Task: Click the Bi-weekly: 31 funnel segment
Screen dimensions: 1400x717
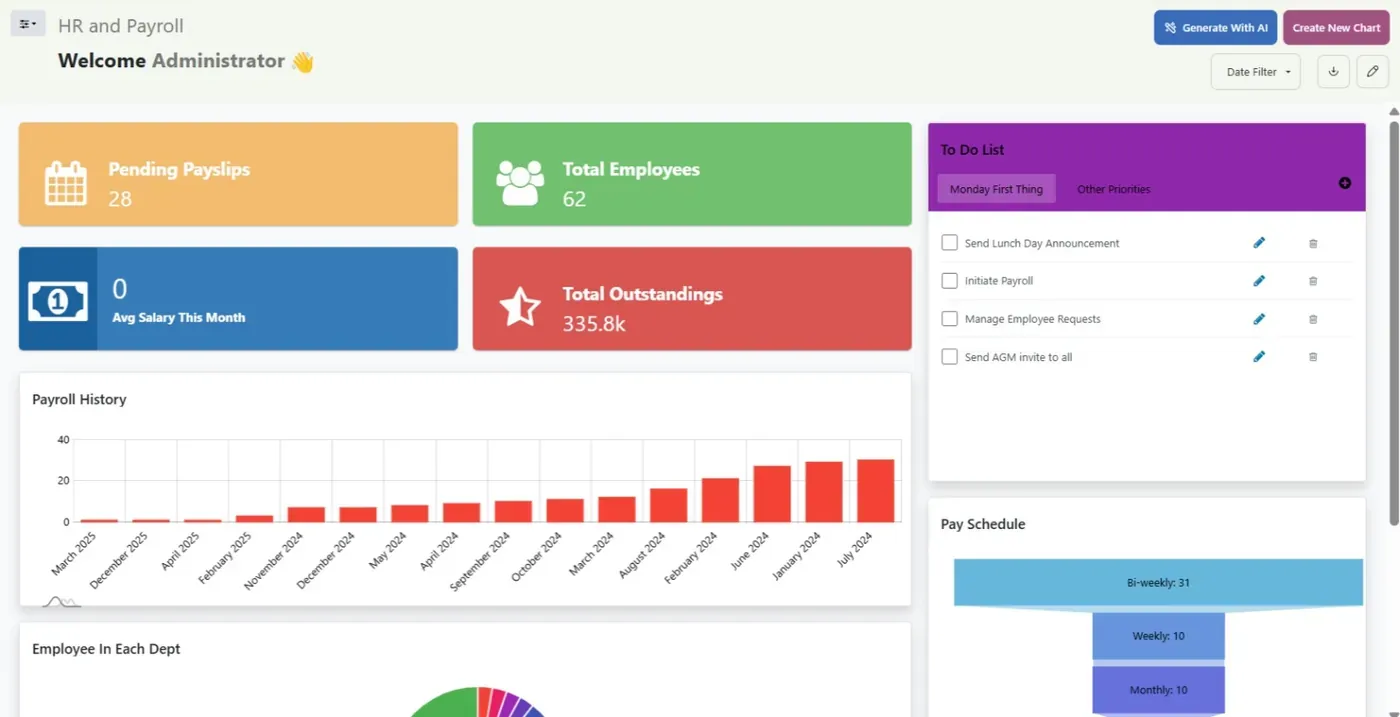Action: click(1158, 582)
